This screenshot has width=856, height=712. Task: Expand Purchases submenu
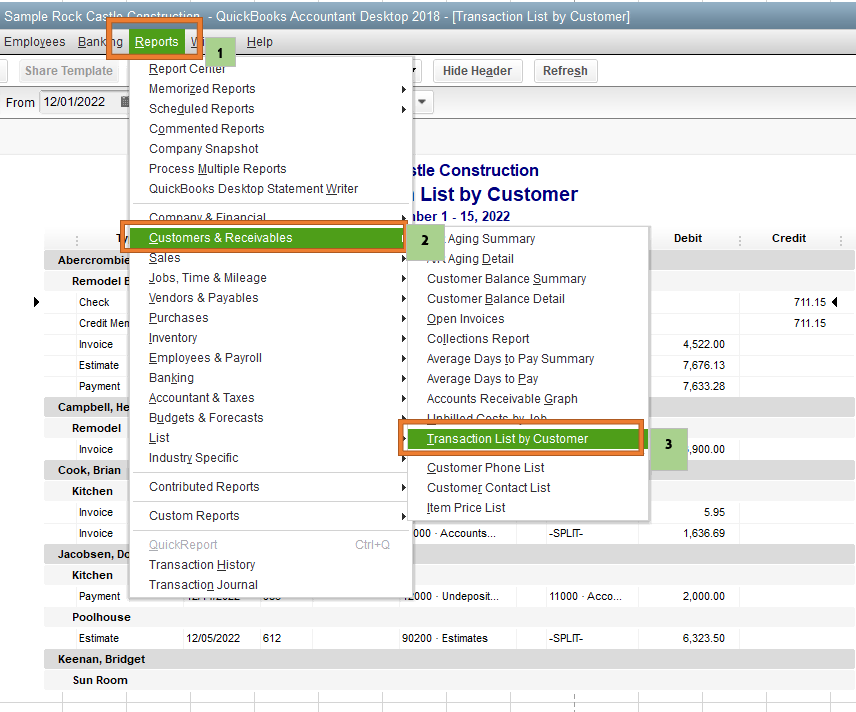click(270, 318)
